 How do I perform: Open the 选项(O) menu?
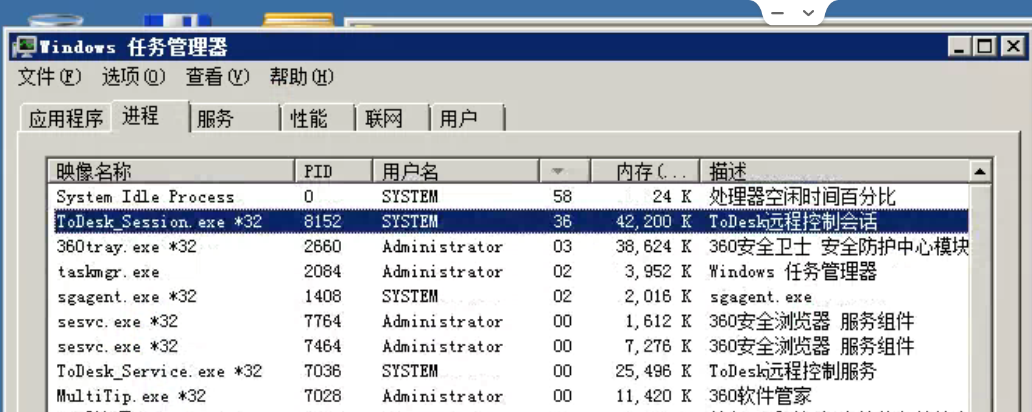[x=133, y=77]
